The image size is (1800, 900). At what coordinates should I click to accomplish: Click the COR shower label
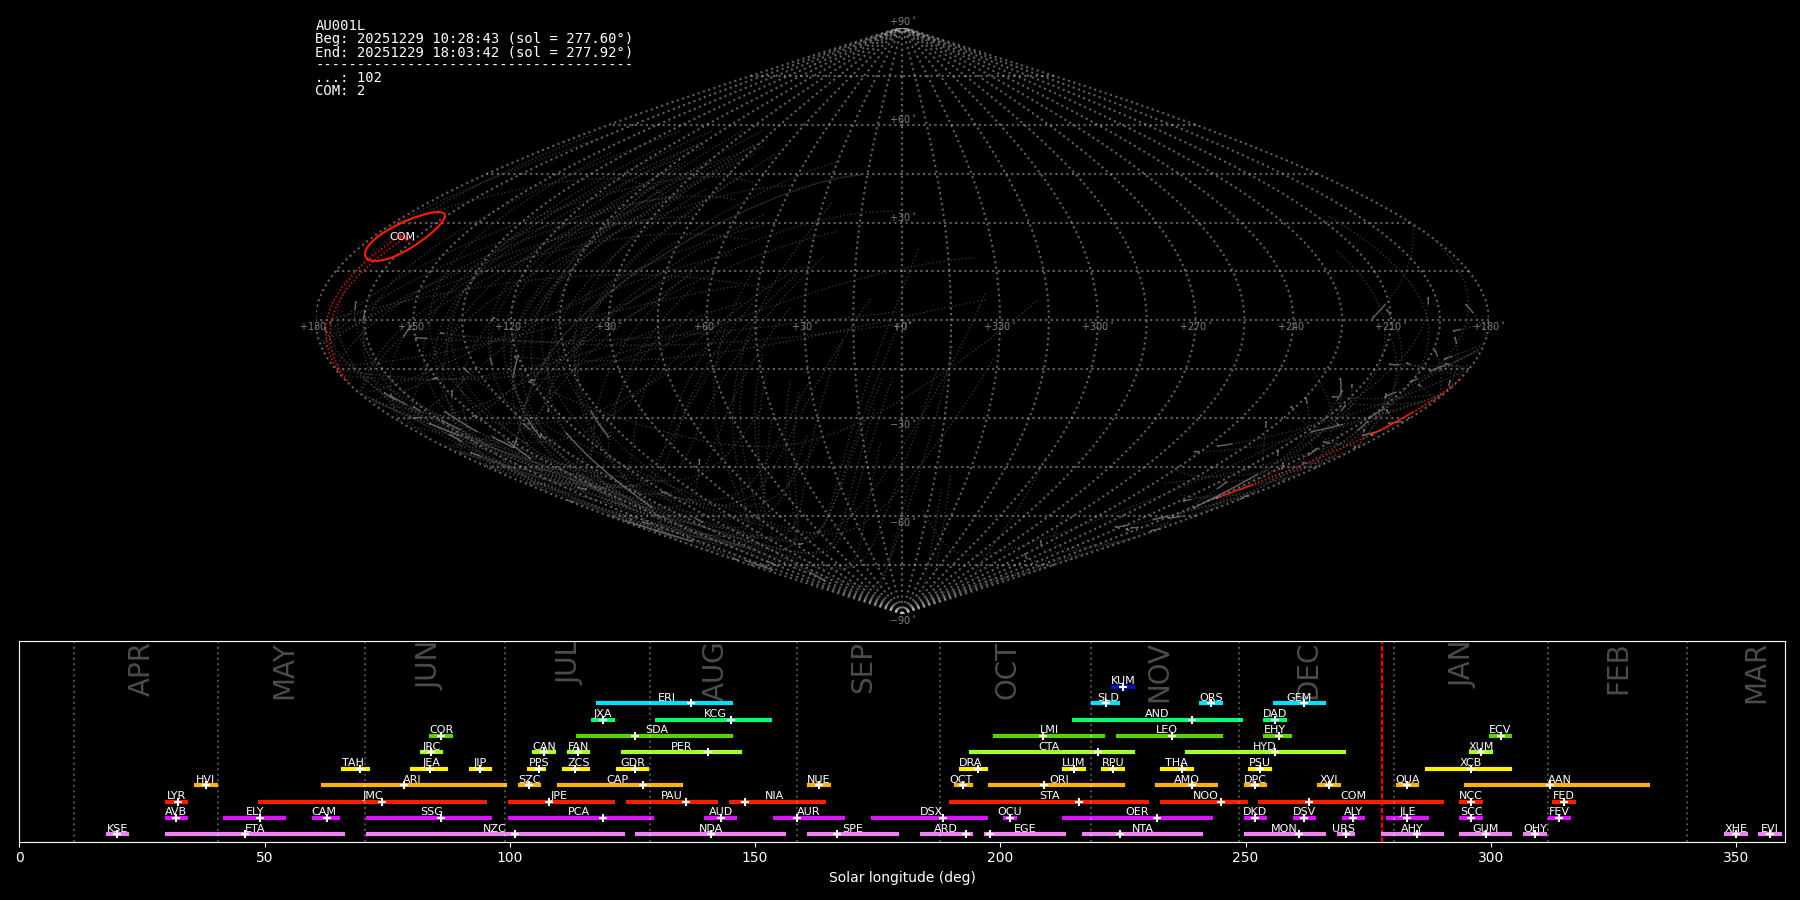click(x=441, y=730)
